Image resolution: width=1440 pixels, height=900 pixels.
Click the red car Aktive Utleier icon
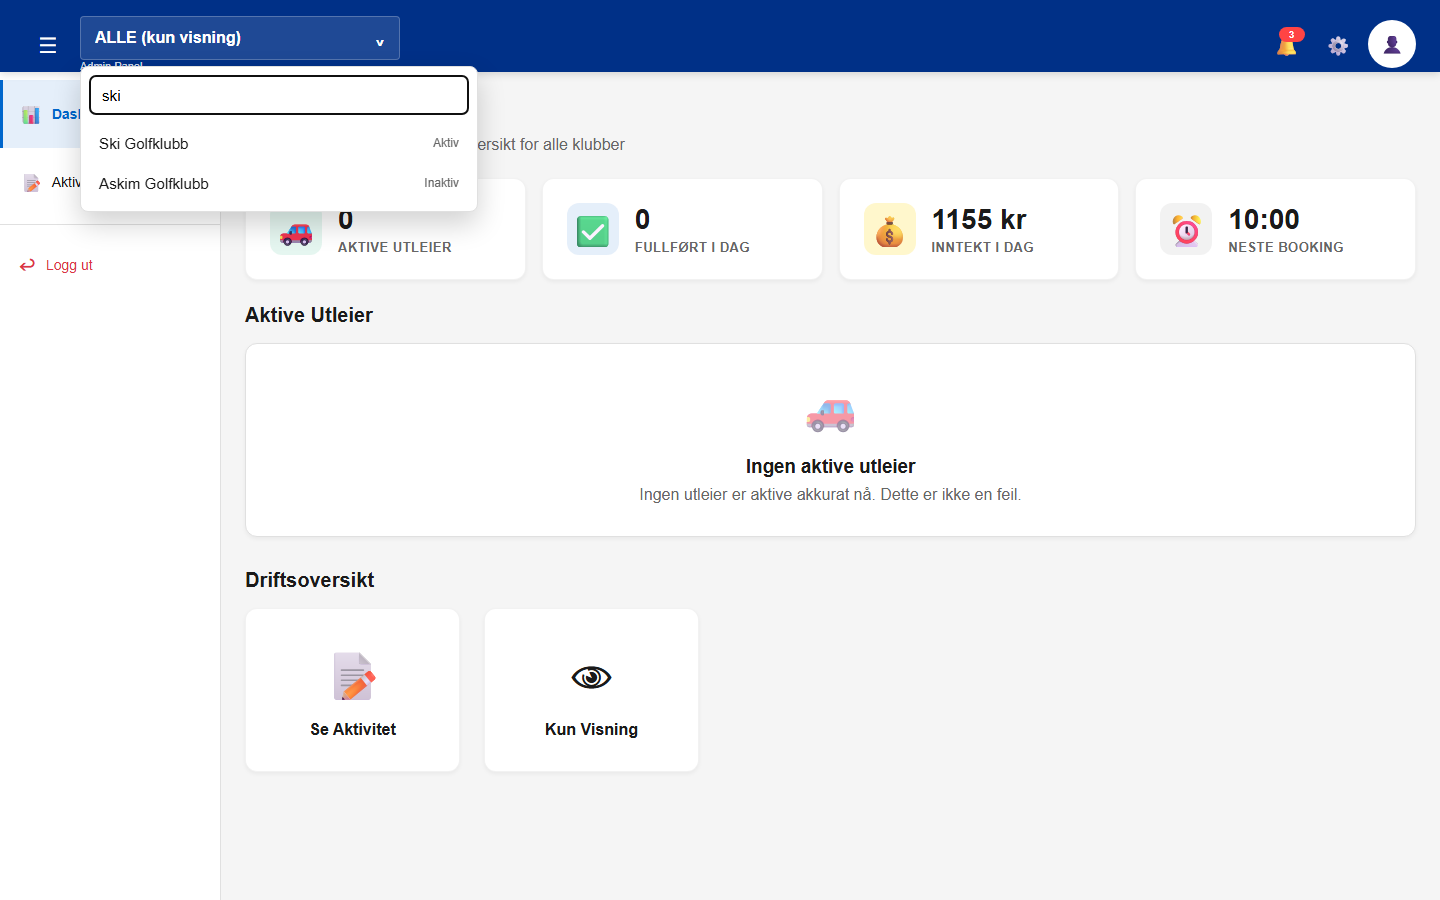point(296,234)
